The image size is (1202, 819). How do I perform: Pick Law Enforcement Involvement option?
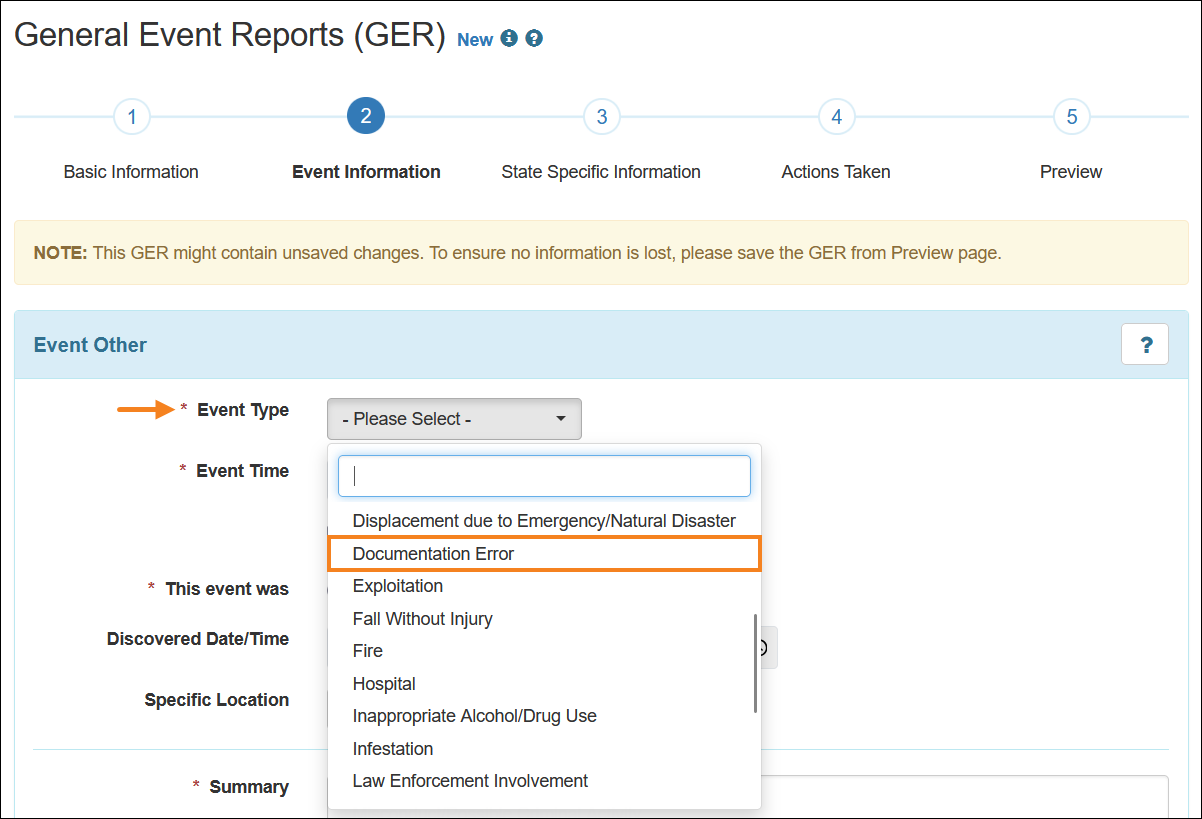coord(544,781)
